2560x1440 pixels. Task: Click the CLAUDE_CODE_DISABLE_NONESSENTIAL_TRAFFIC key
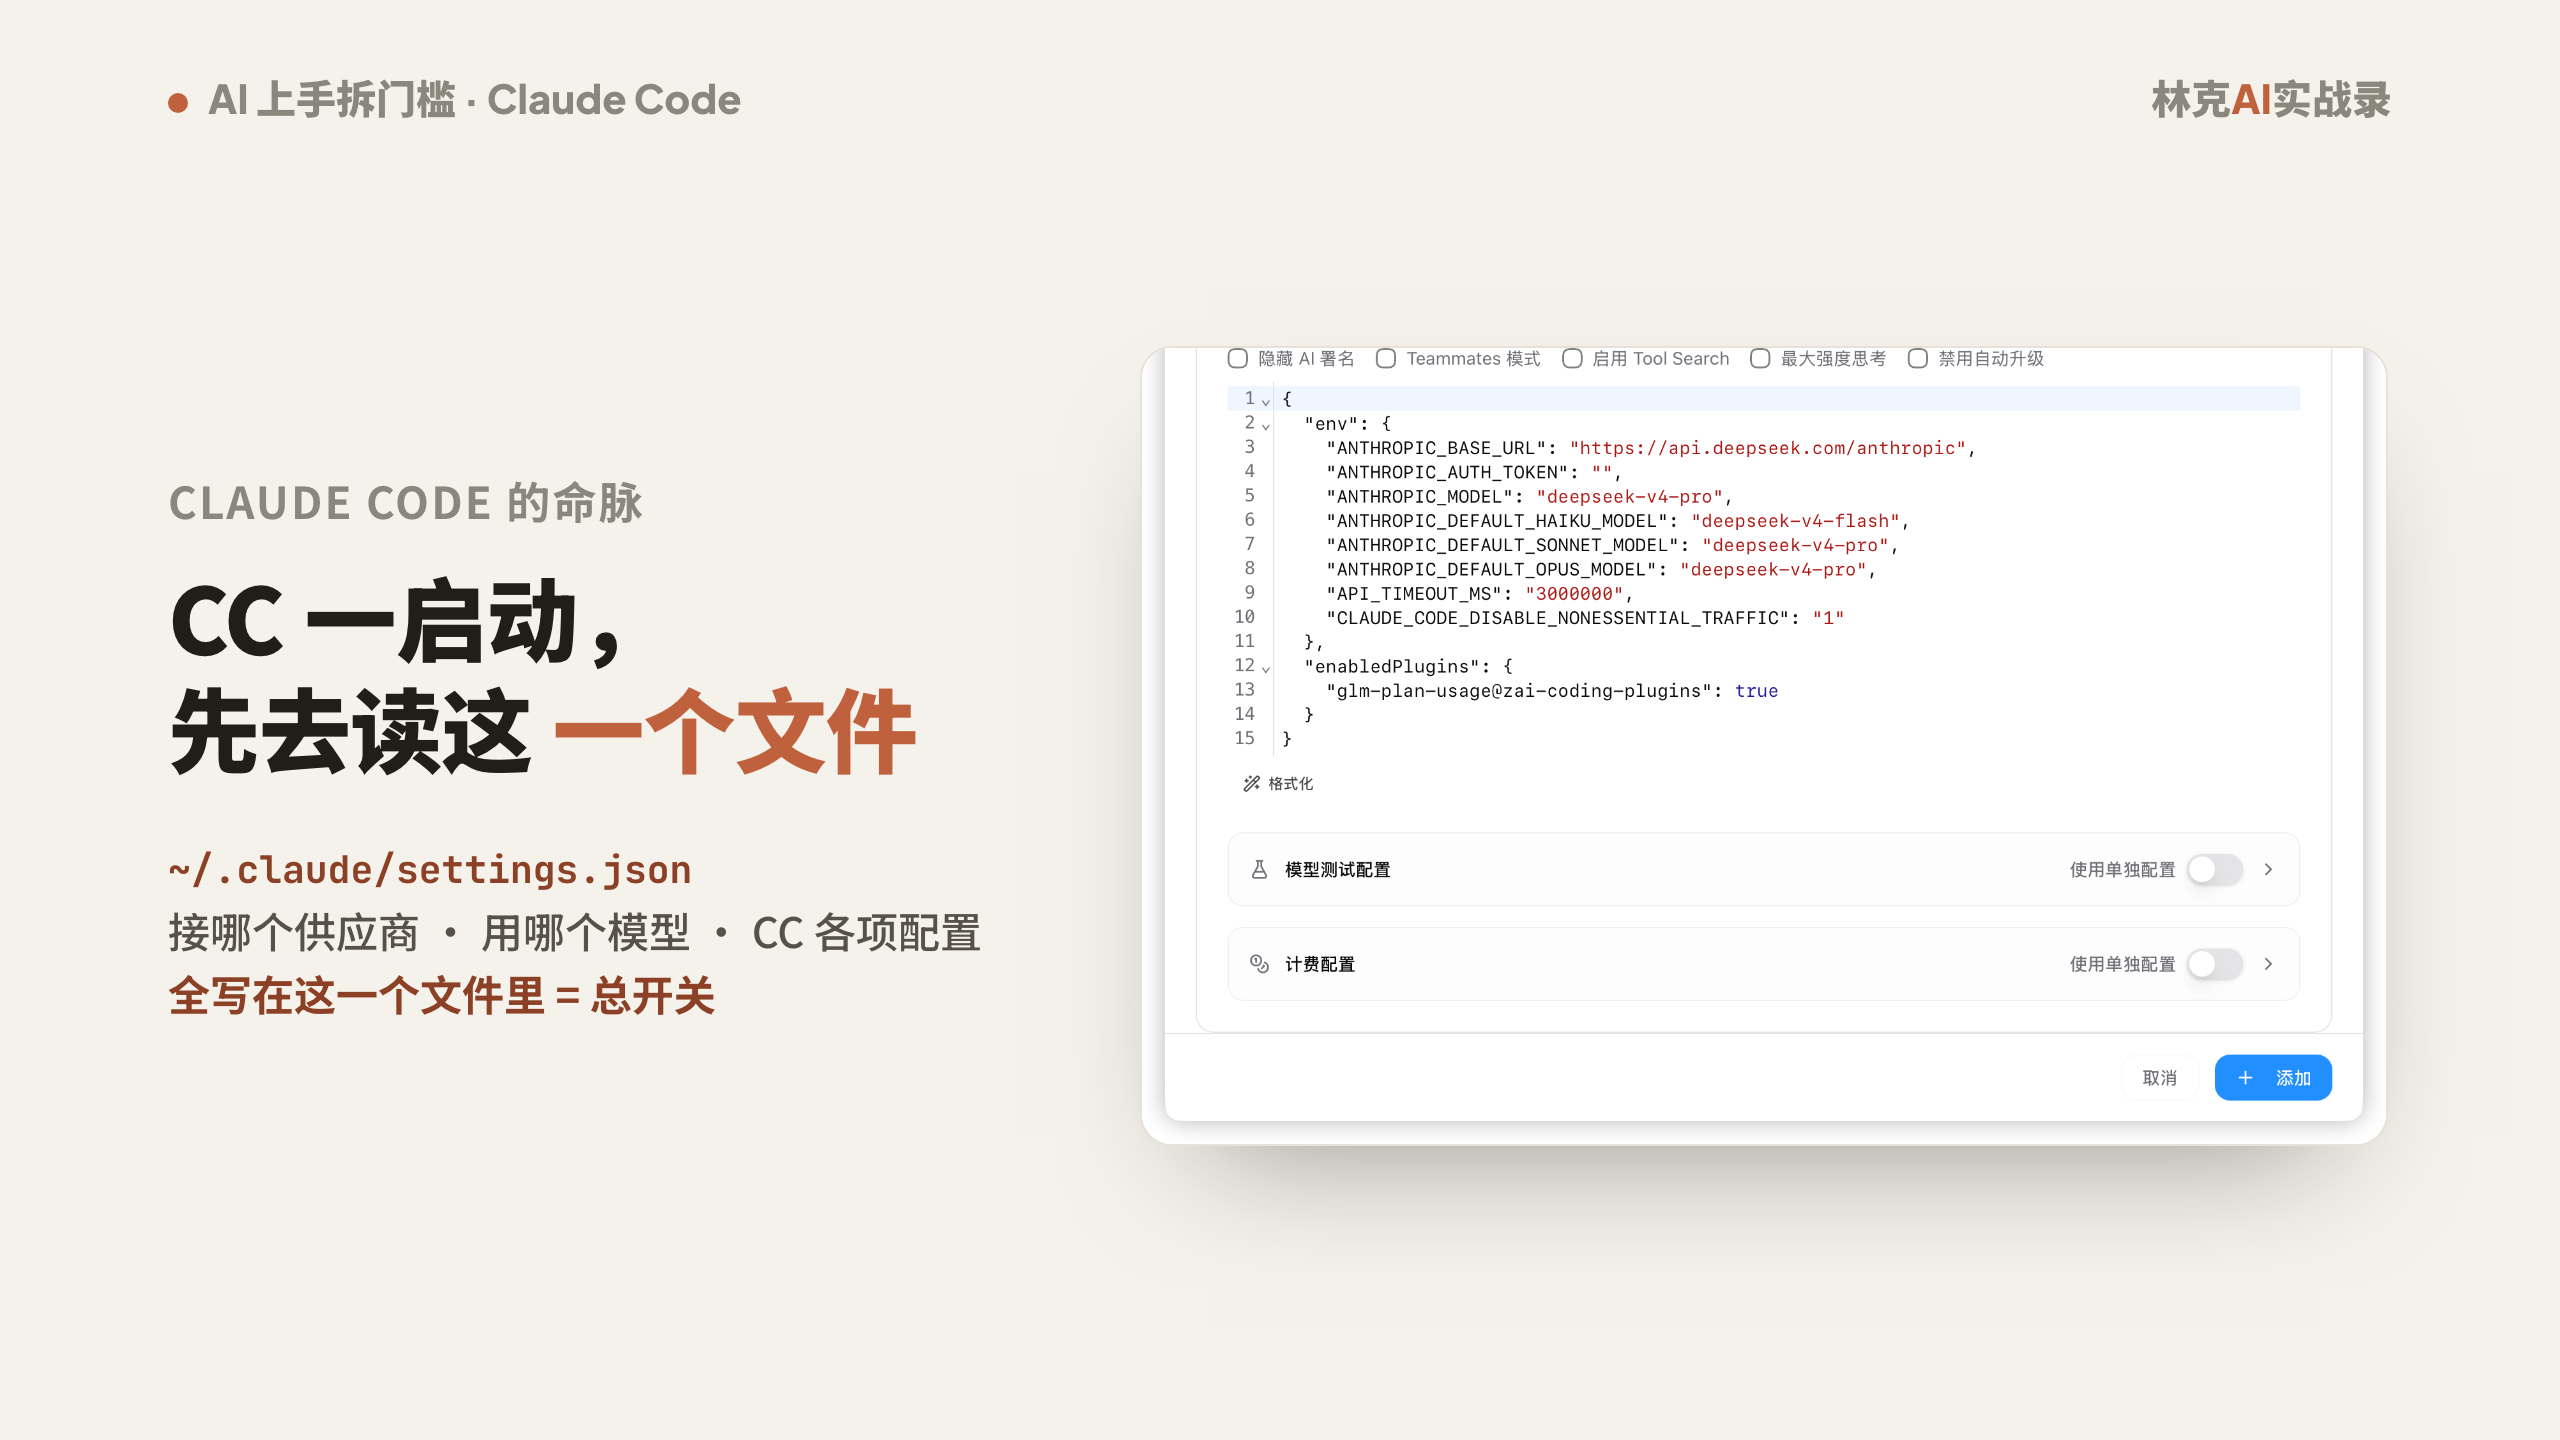(1558, 618)
